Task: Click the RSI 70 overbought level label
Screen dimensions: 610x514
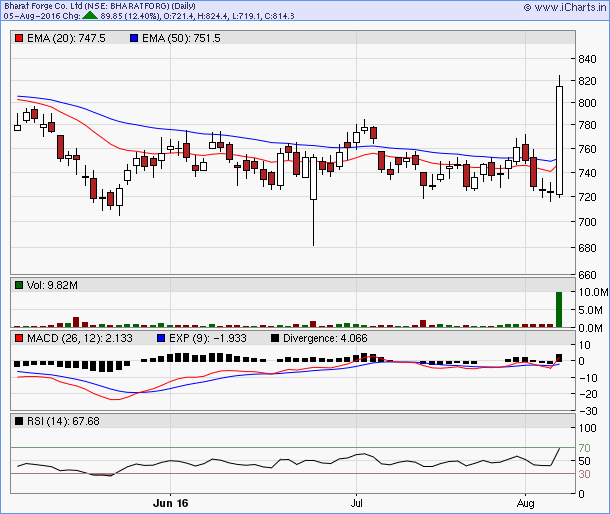Action: pyautogui.click(x=584, y=448)
